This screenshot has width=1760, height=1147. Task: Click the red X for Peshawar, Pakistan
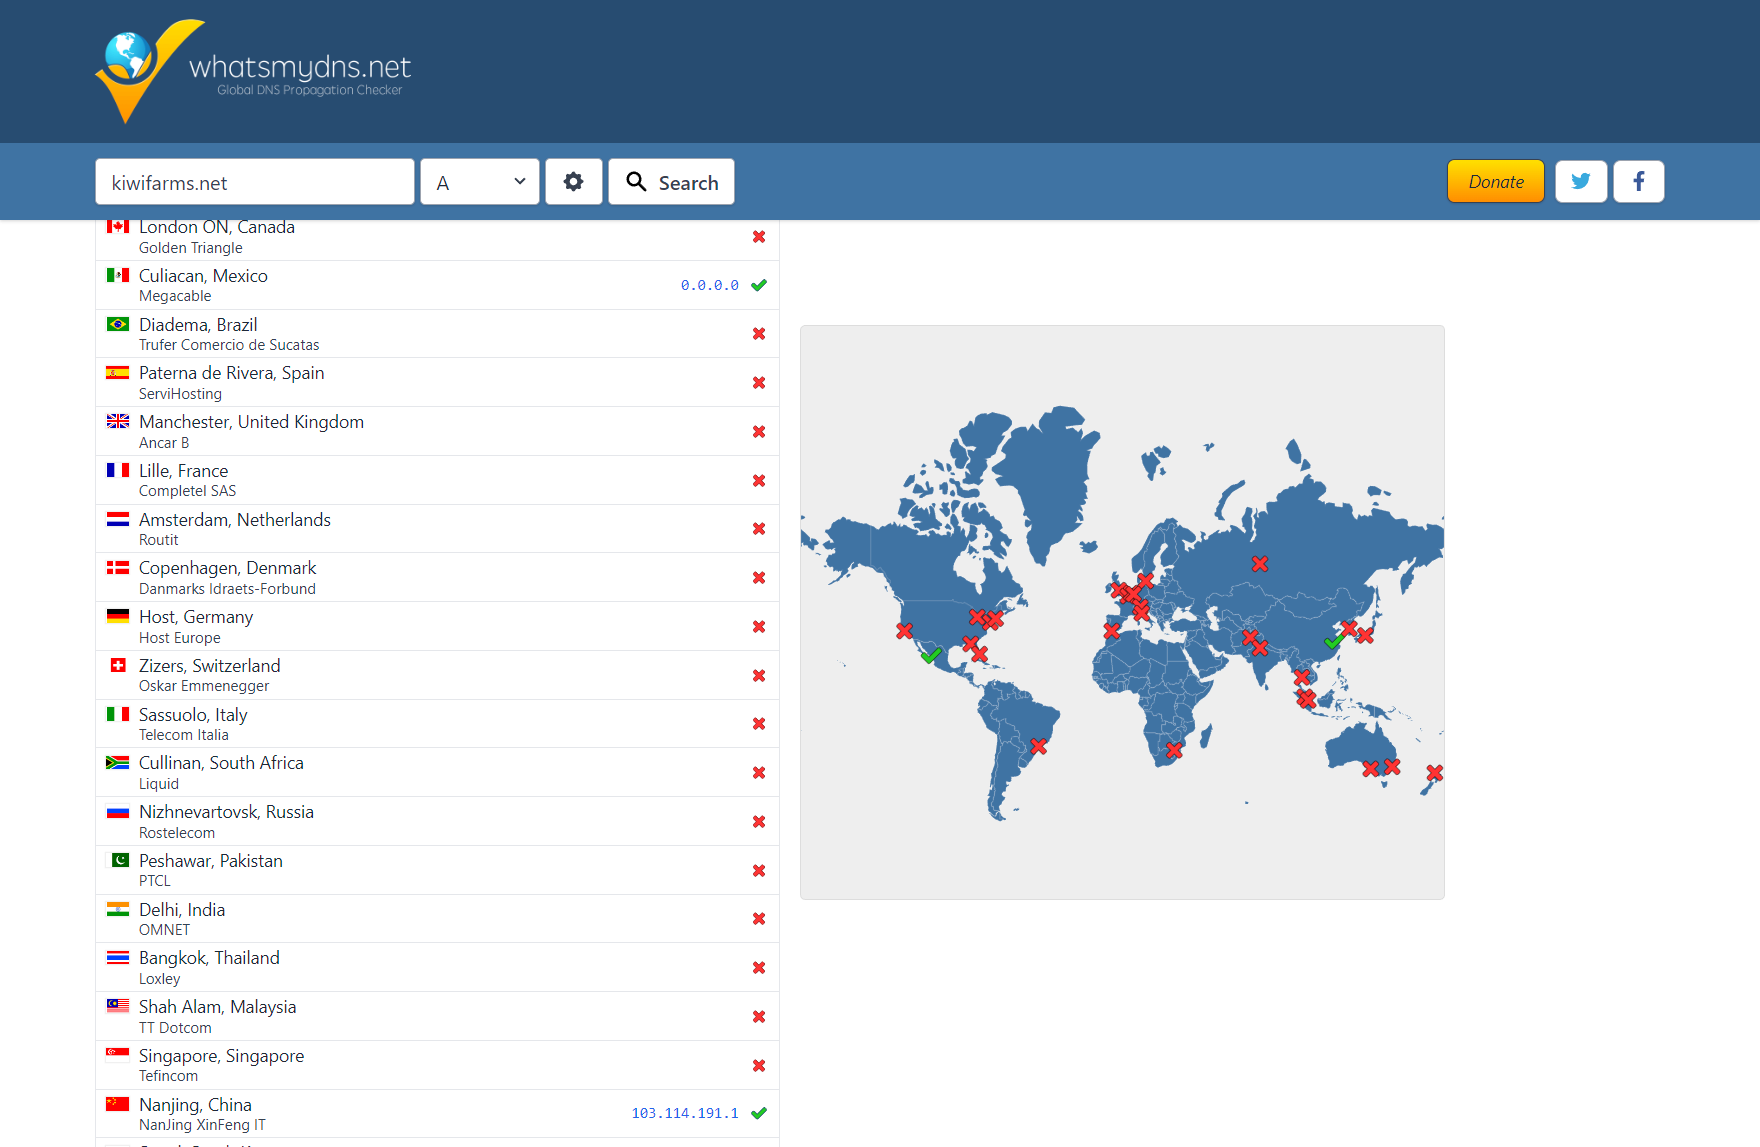(759, 871)
